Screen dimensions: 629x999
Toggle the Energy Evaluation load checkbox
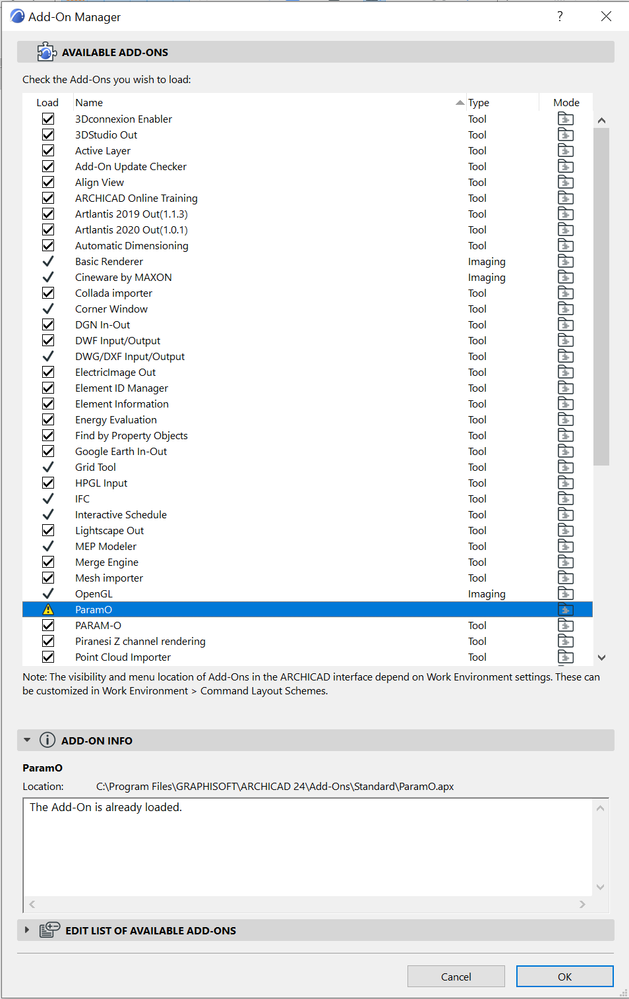(x=47, y=420)
